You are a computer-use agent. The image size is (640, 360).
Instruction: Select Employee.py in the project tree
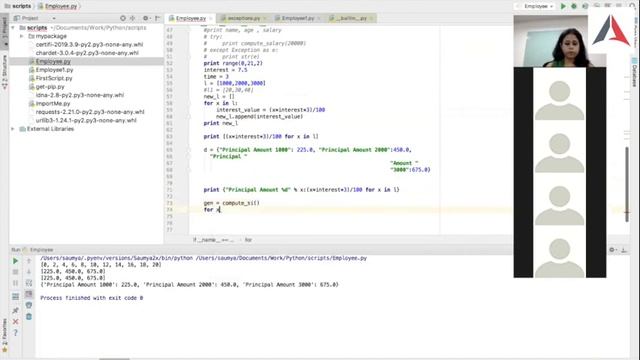pos(53,62)
